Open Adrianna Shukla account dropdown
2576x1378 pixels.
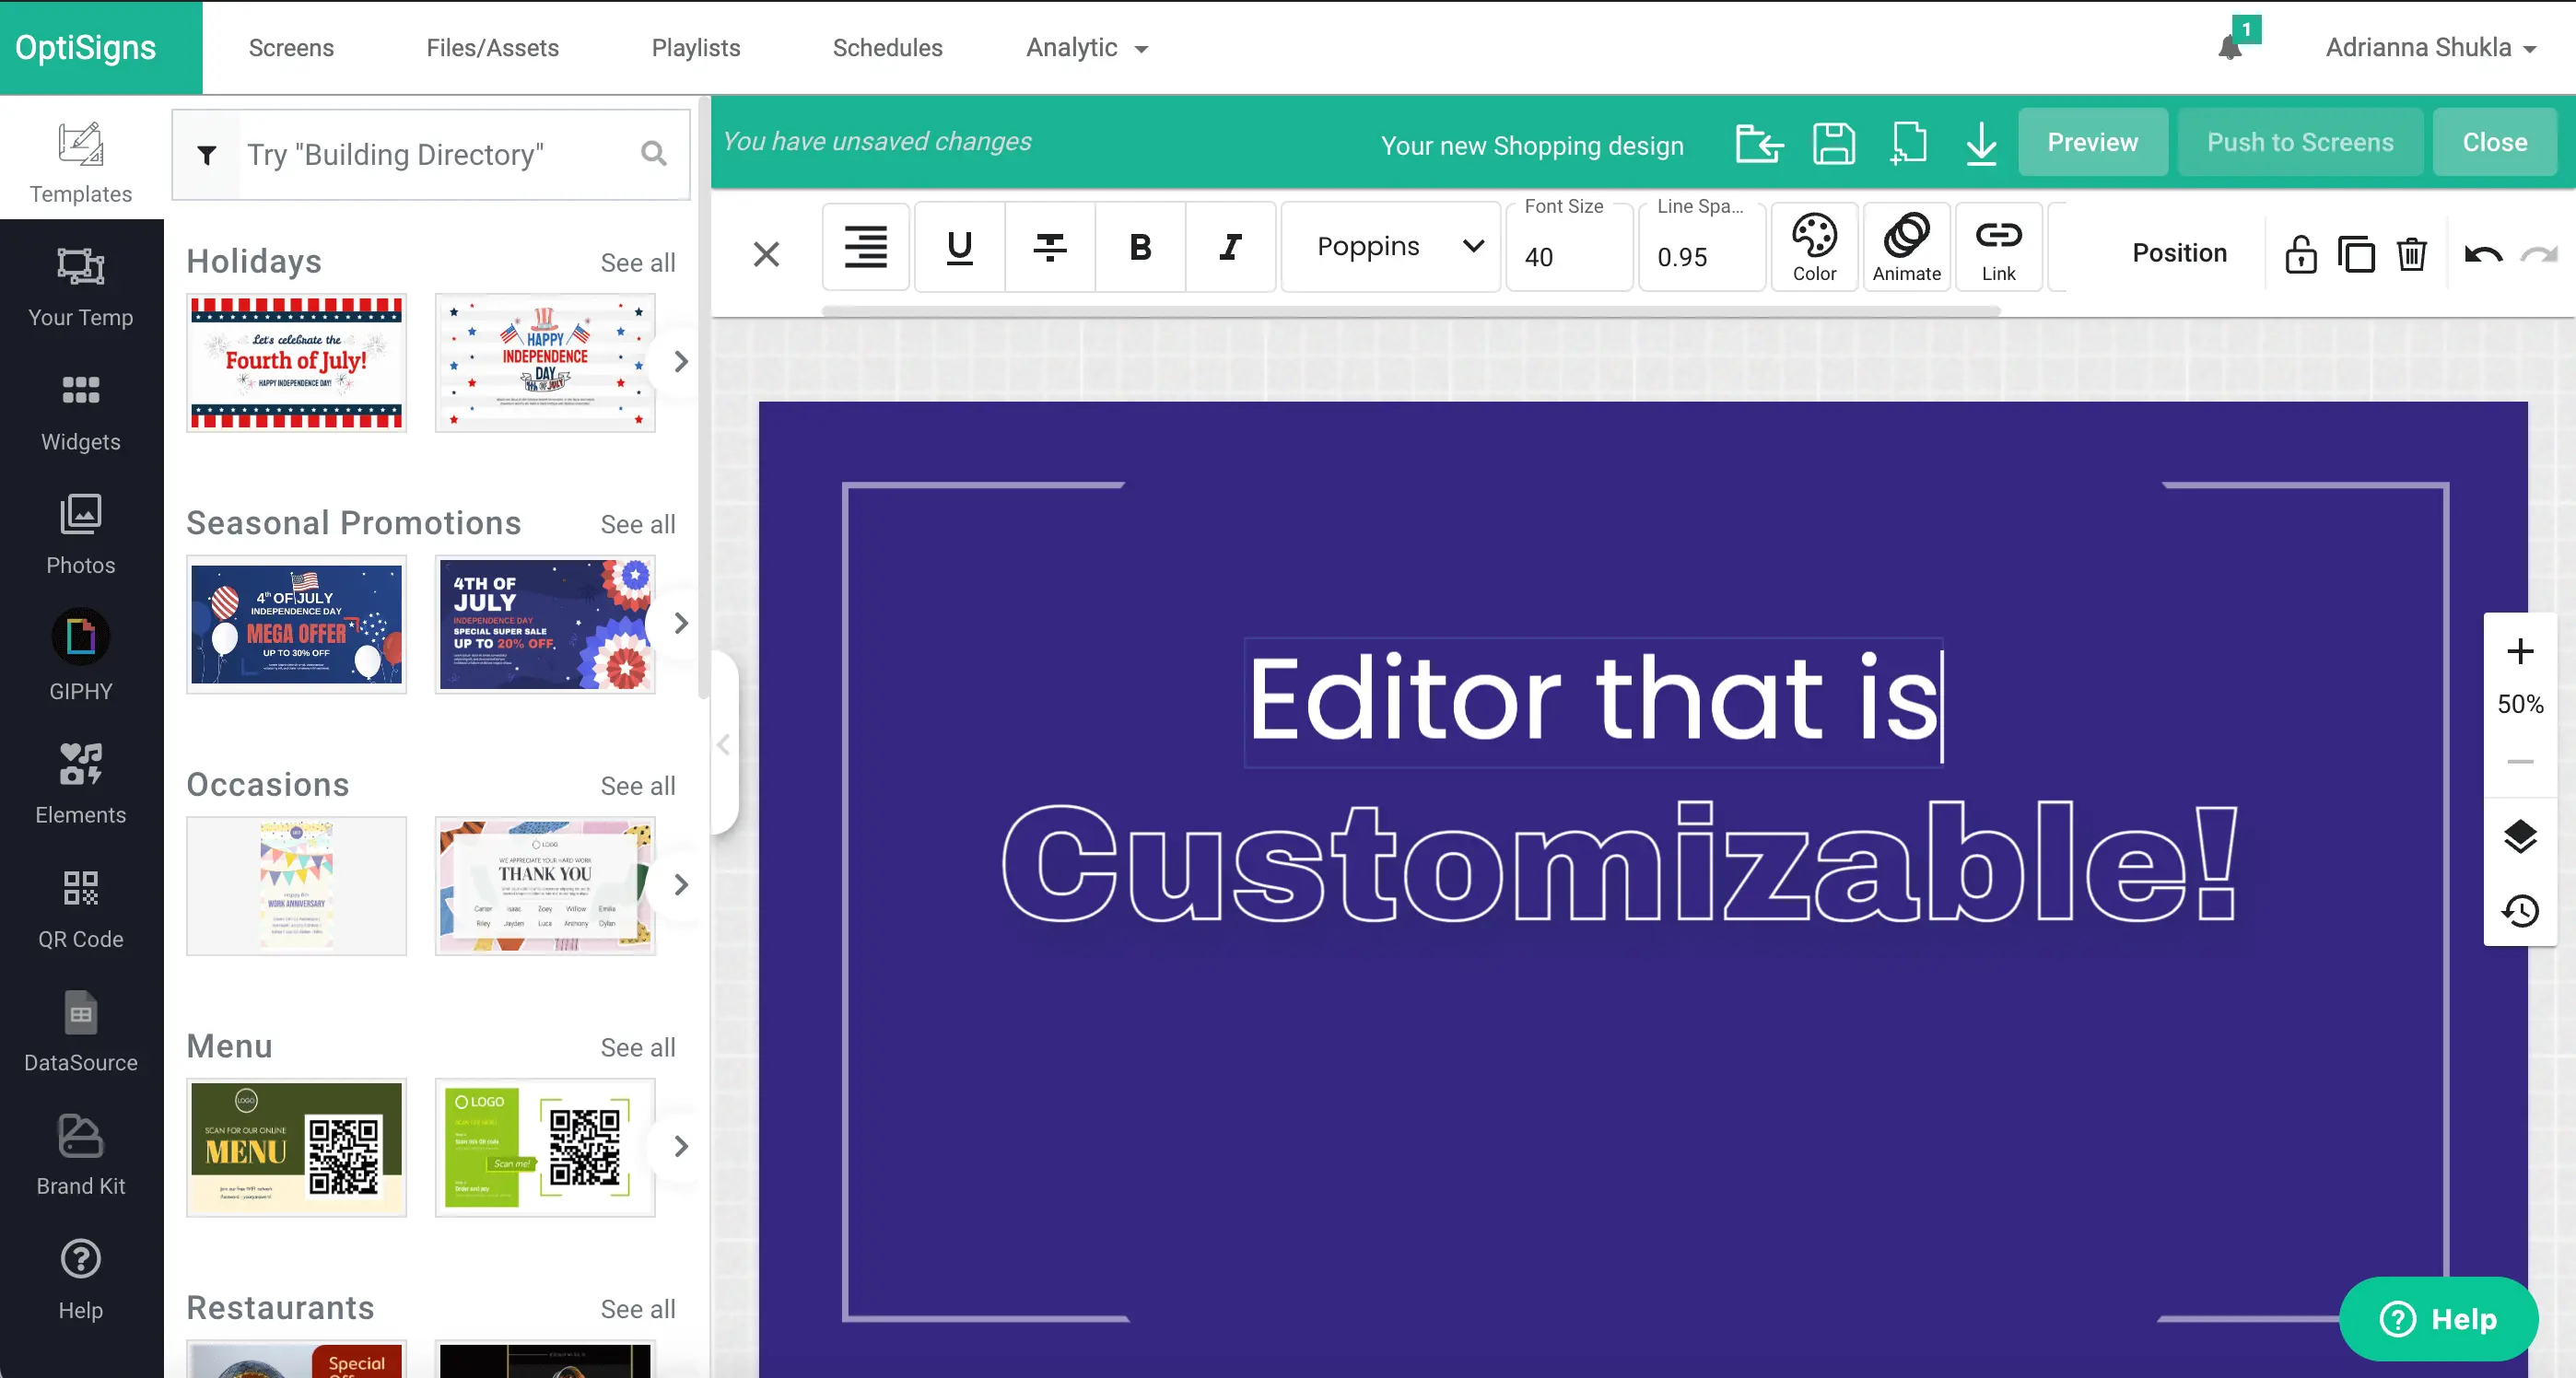(2429, 48)
